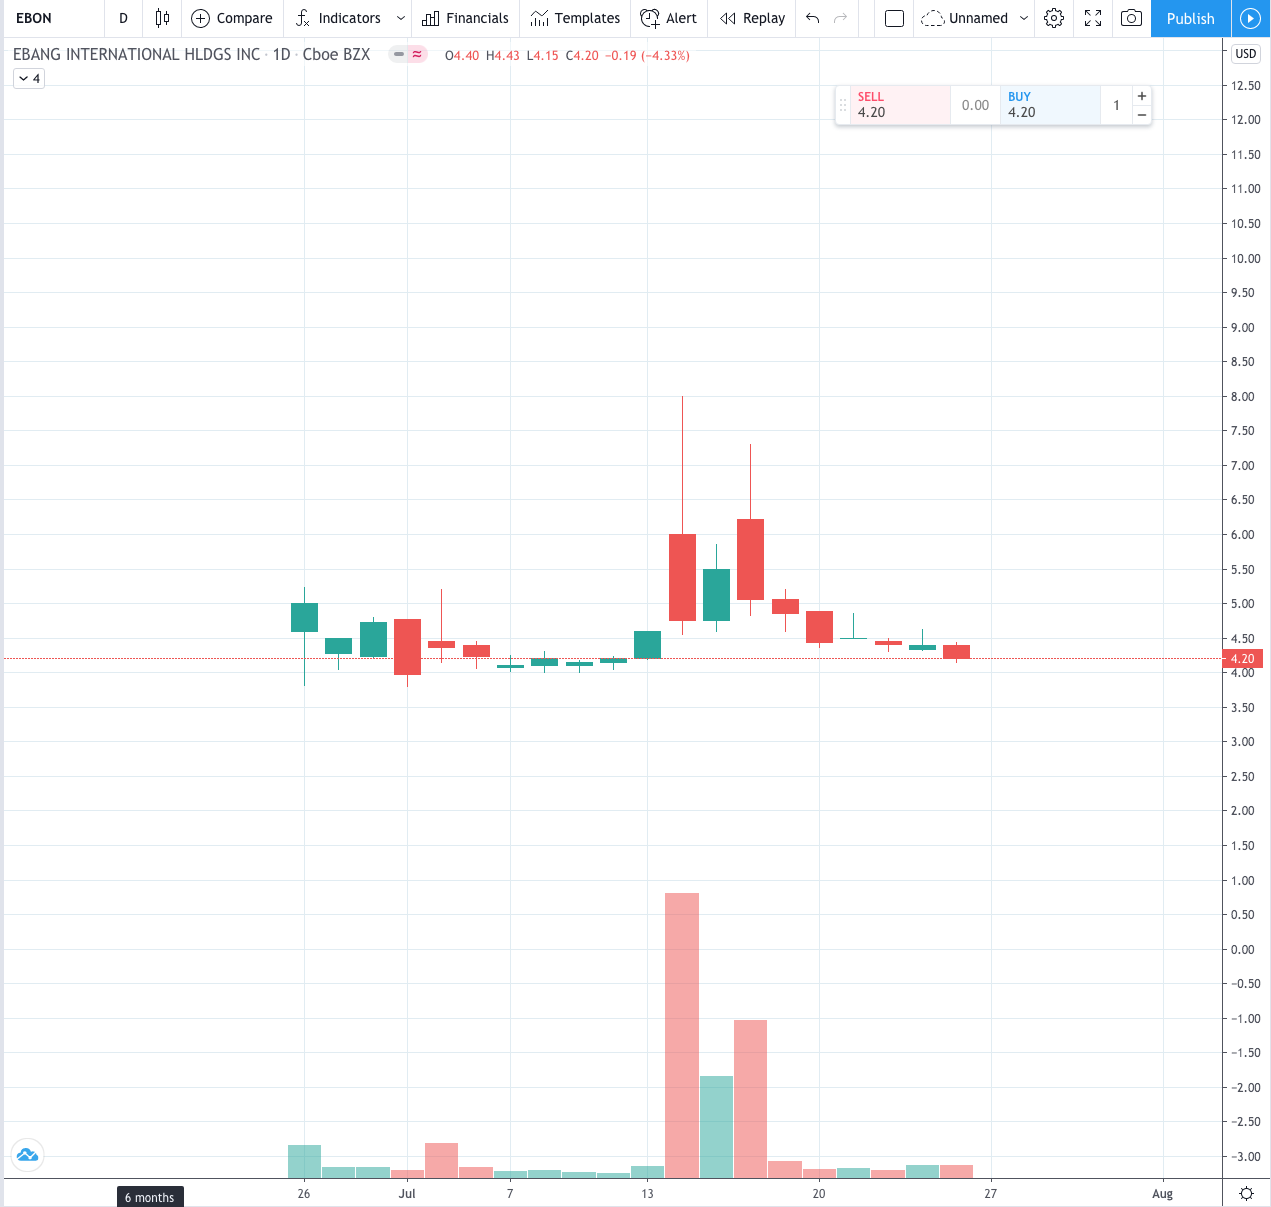The image size is (1271, 1207).
Task: Click the tall red candle on July 14
Action: click(682, 577)
